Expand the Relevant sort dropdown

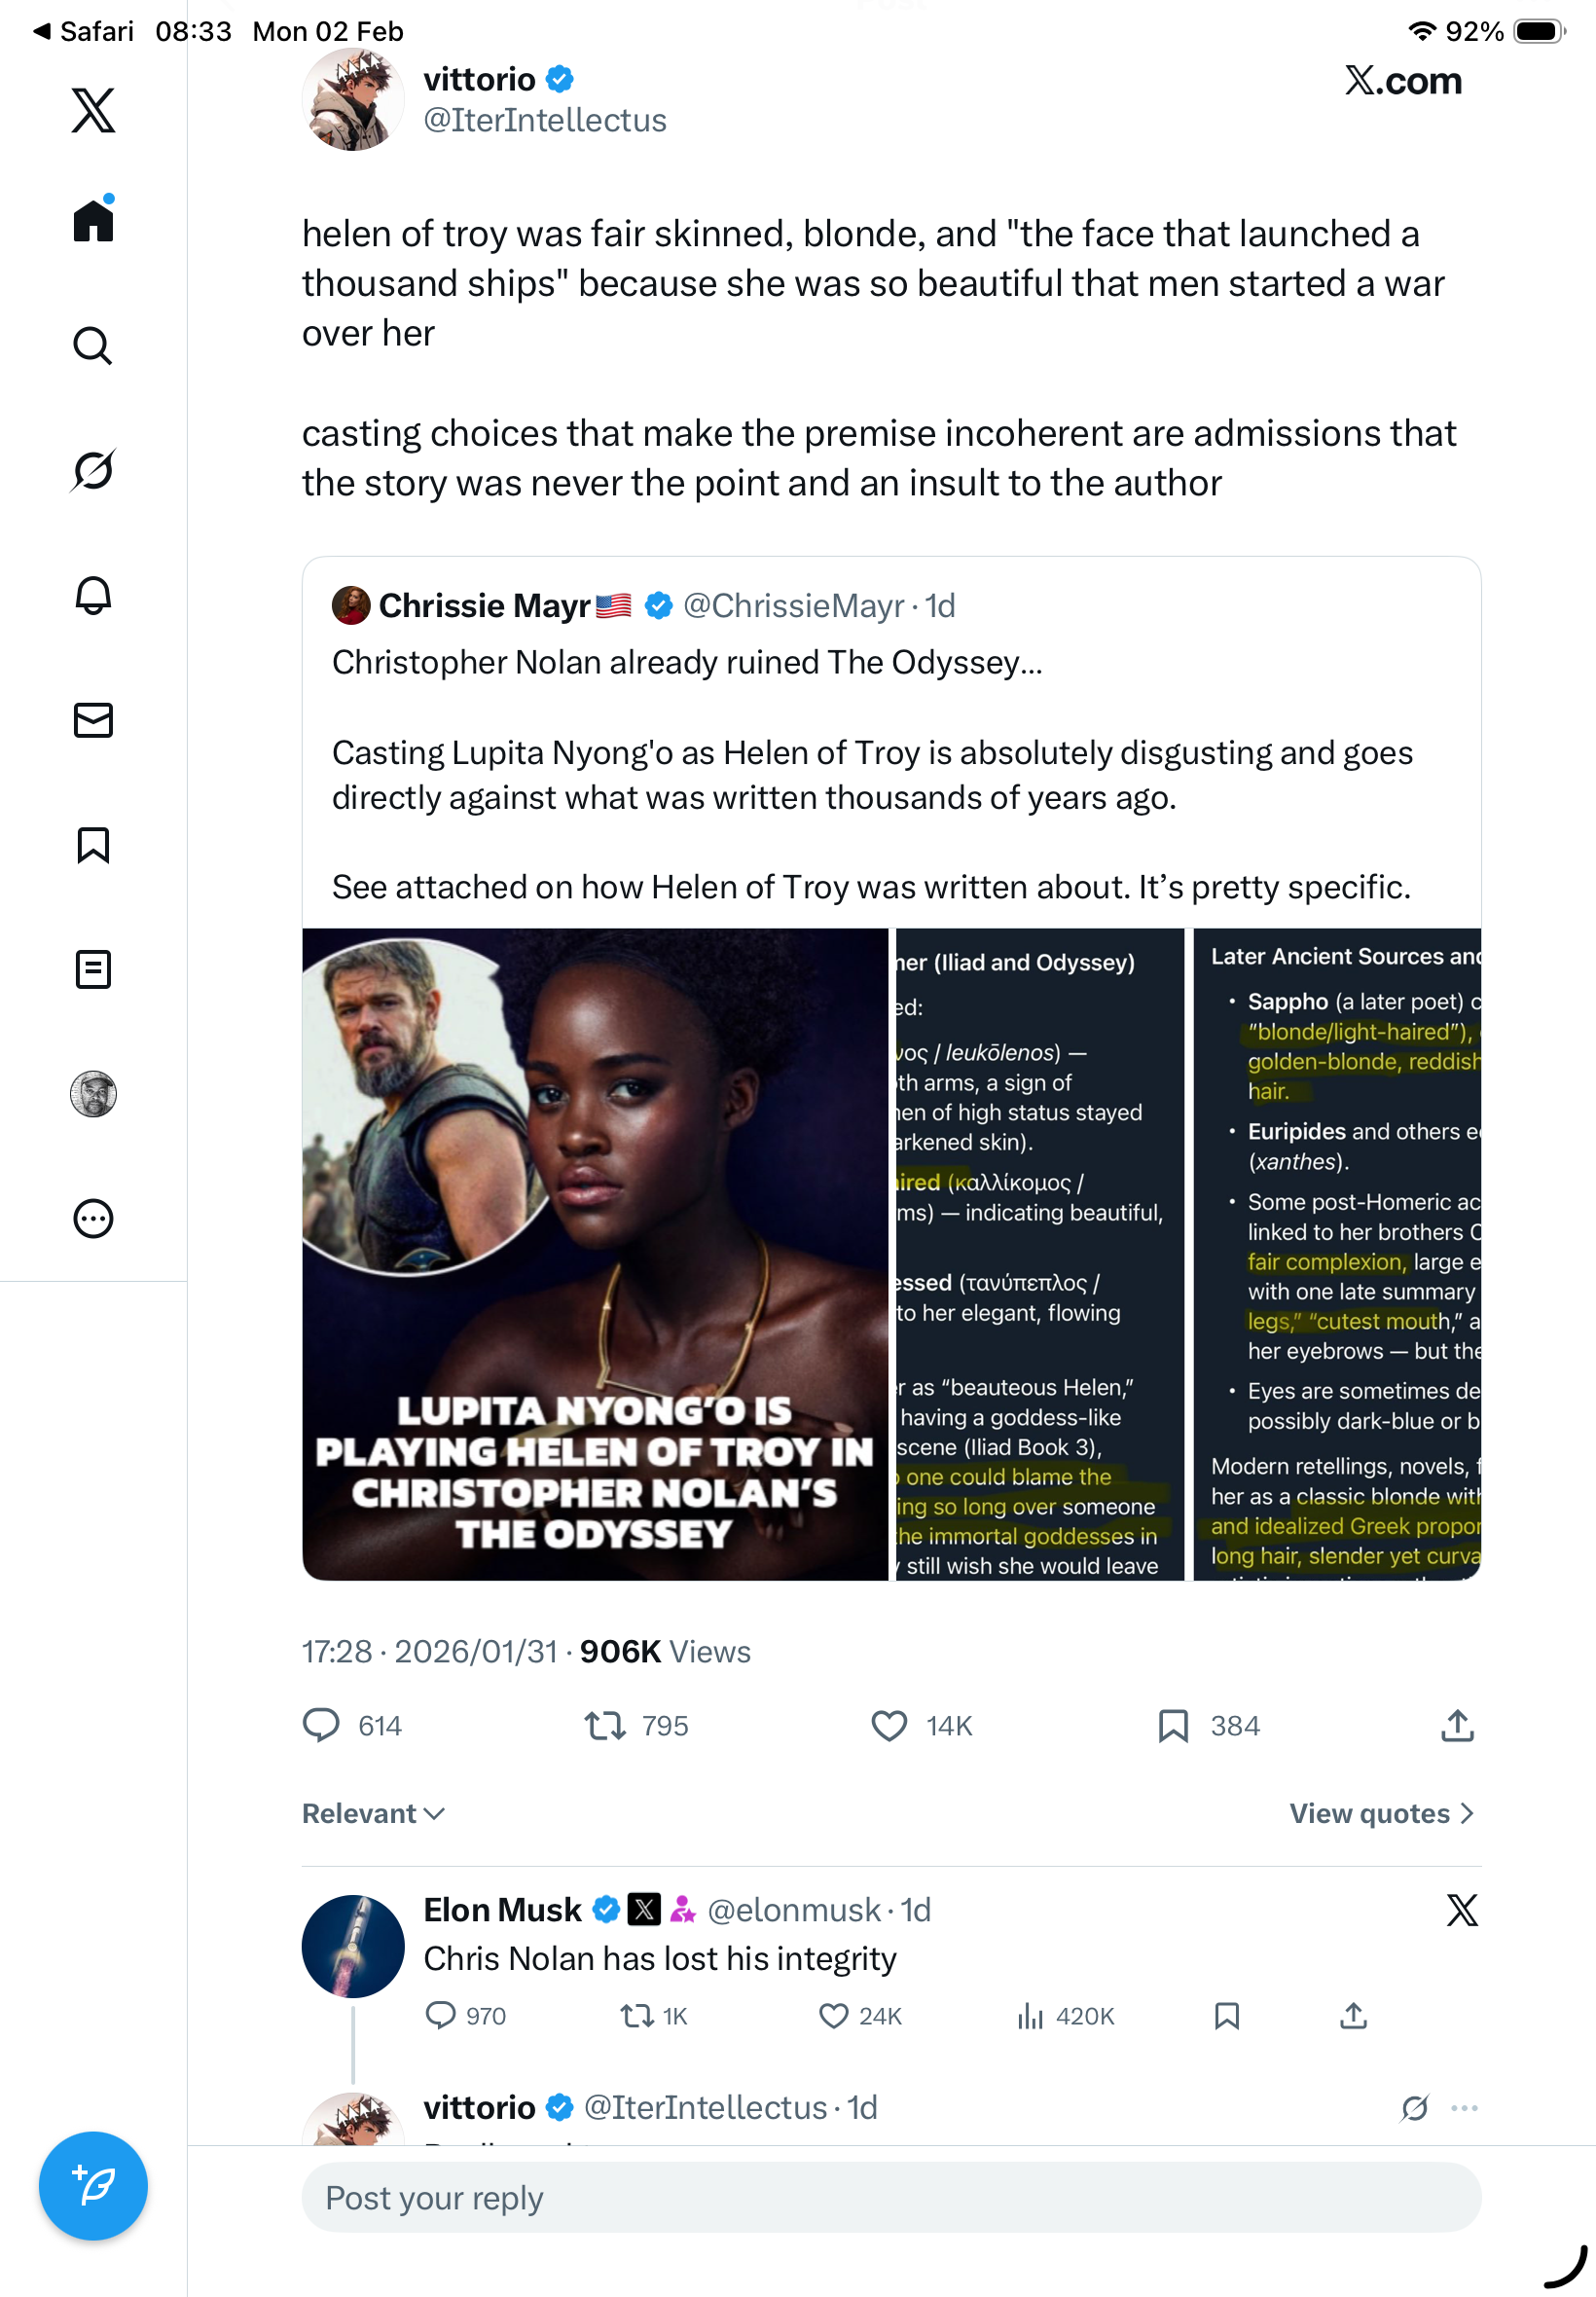[x=373, y=1813]
